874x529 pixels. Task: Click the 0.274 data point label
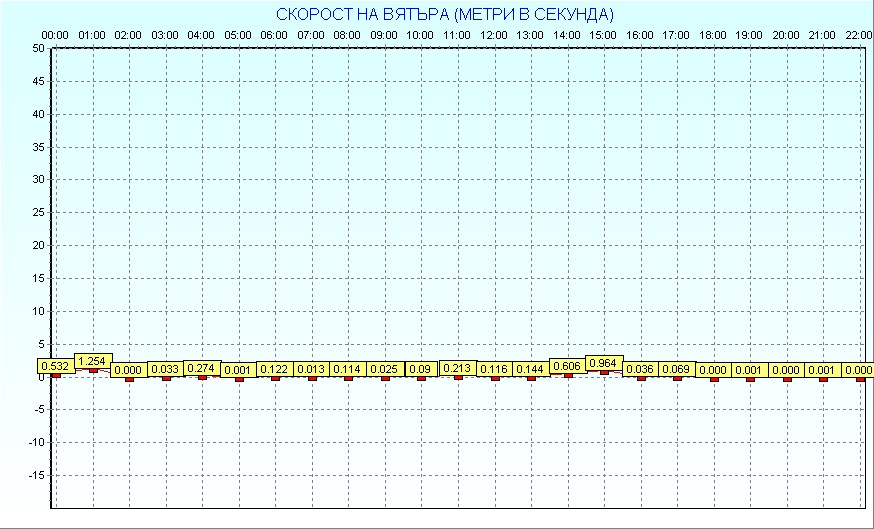click(x=202, y=369)
